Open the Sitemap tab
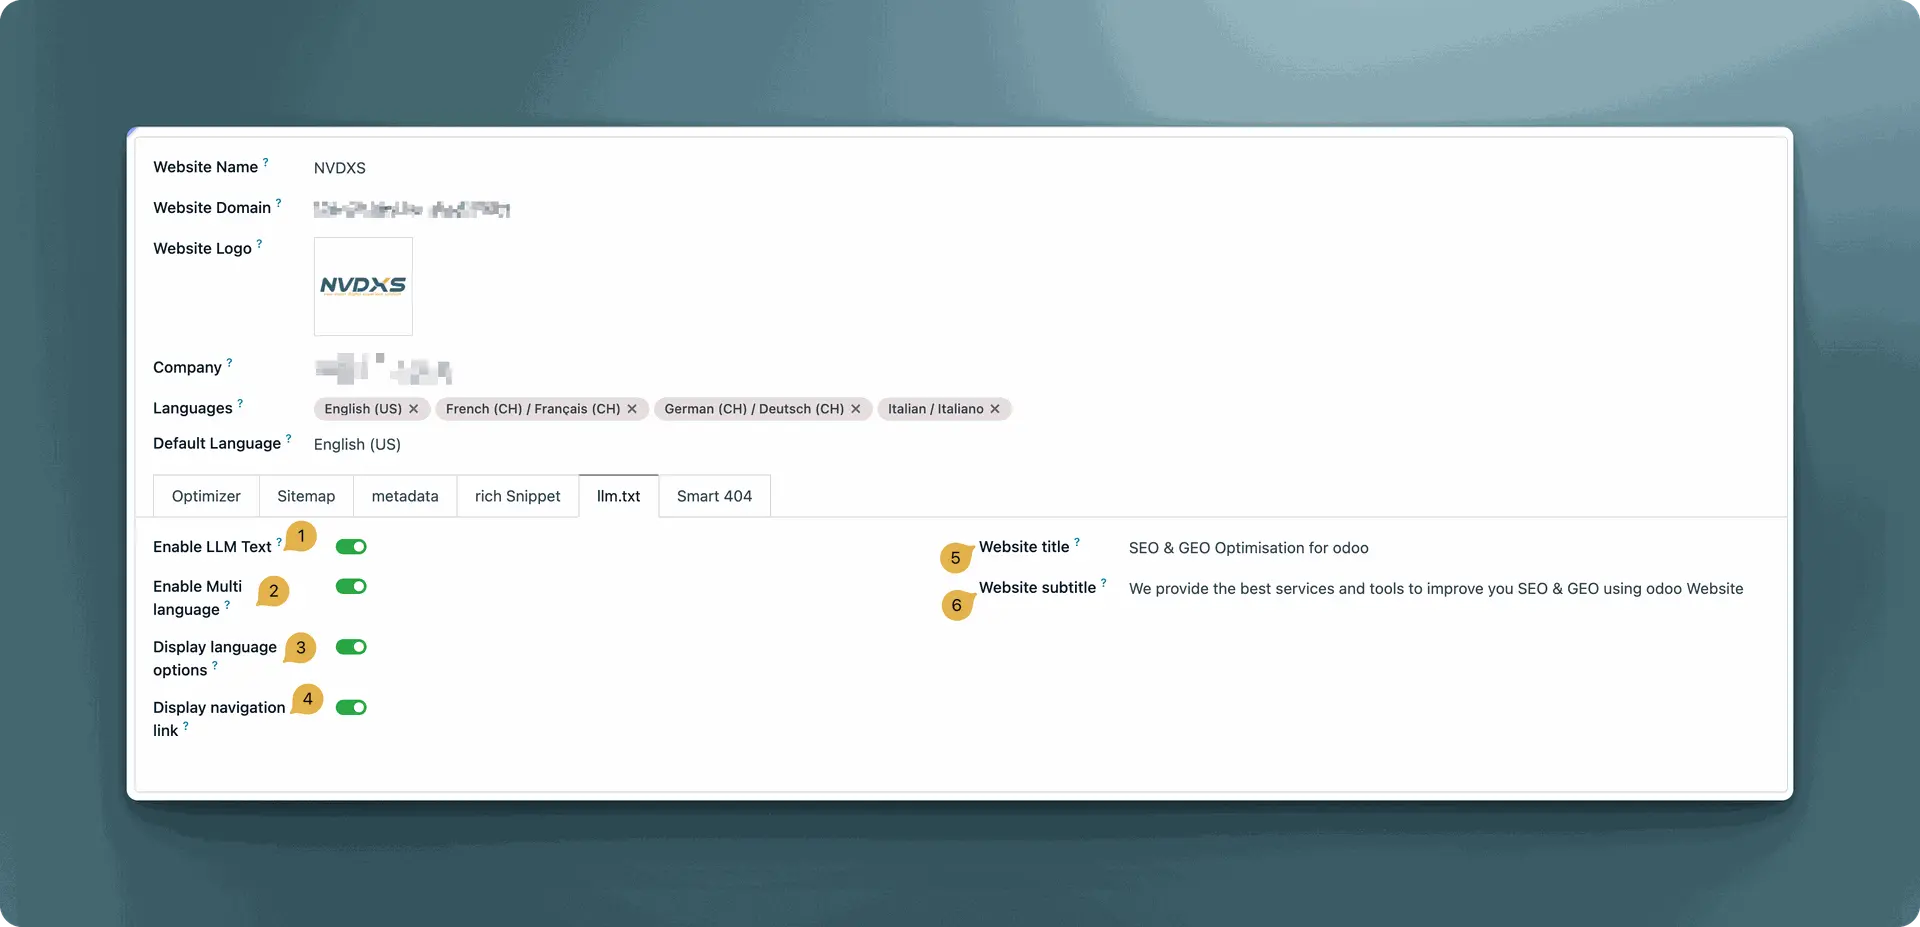The width and height of the screenshot is (1920, 927). coord(306,496)
